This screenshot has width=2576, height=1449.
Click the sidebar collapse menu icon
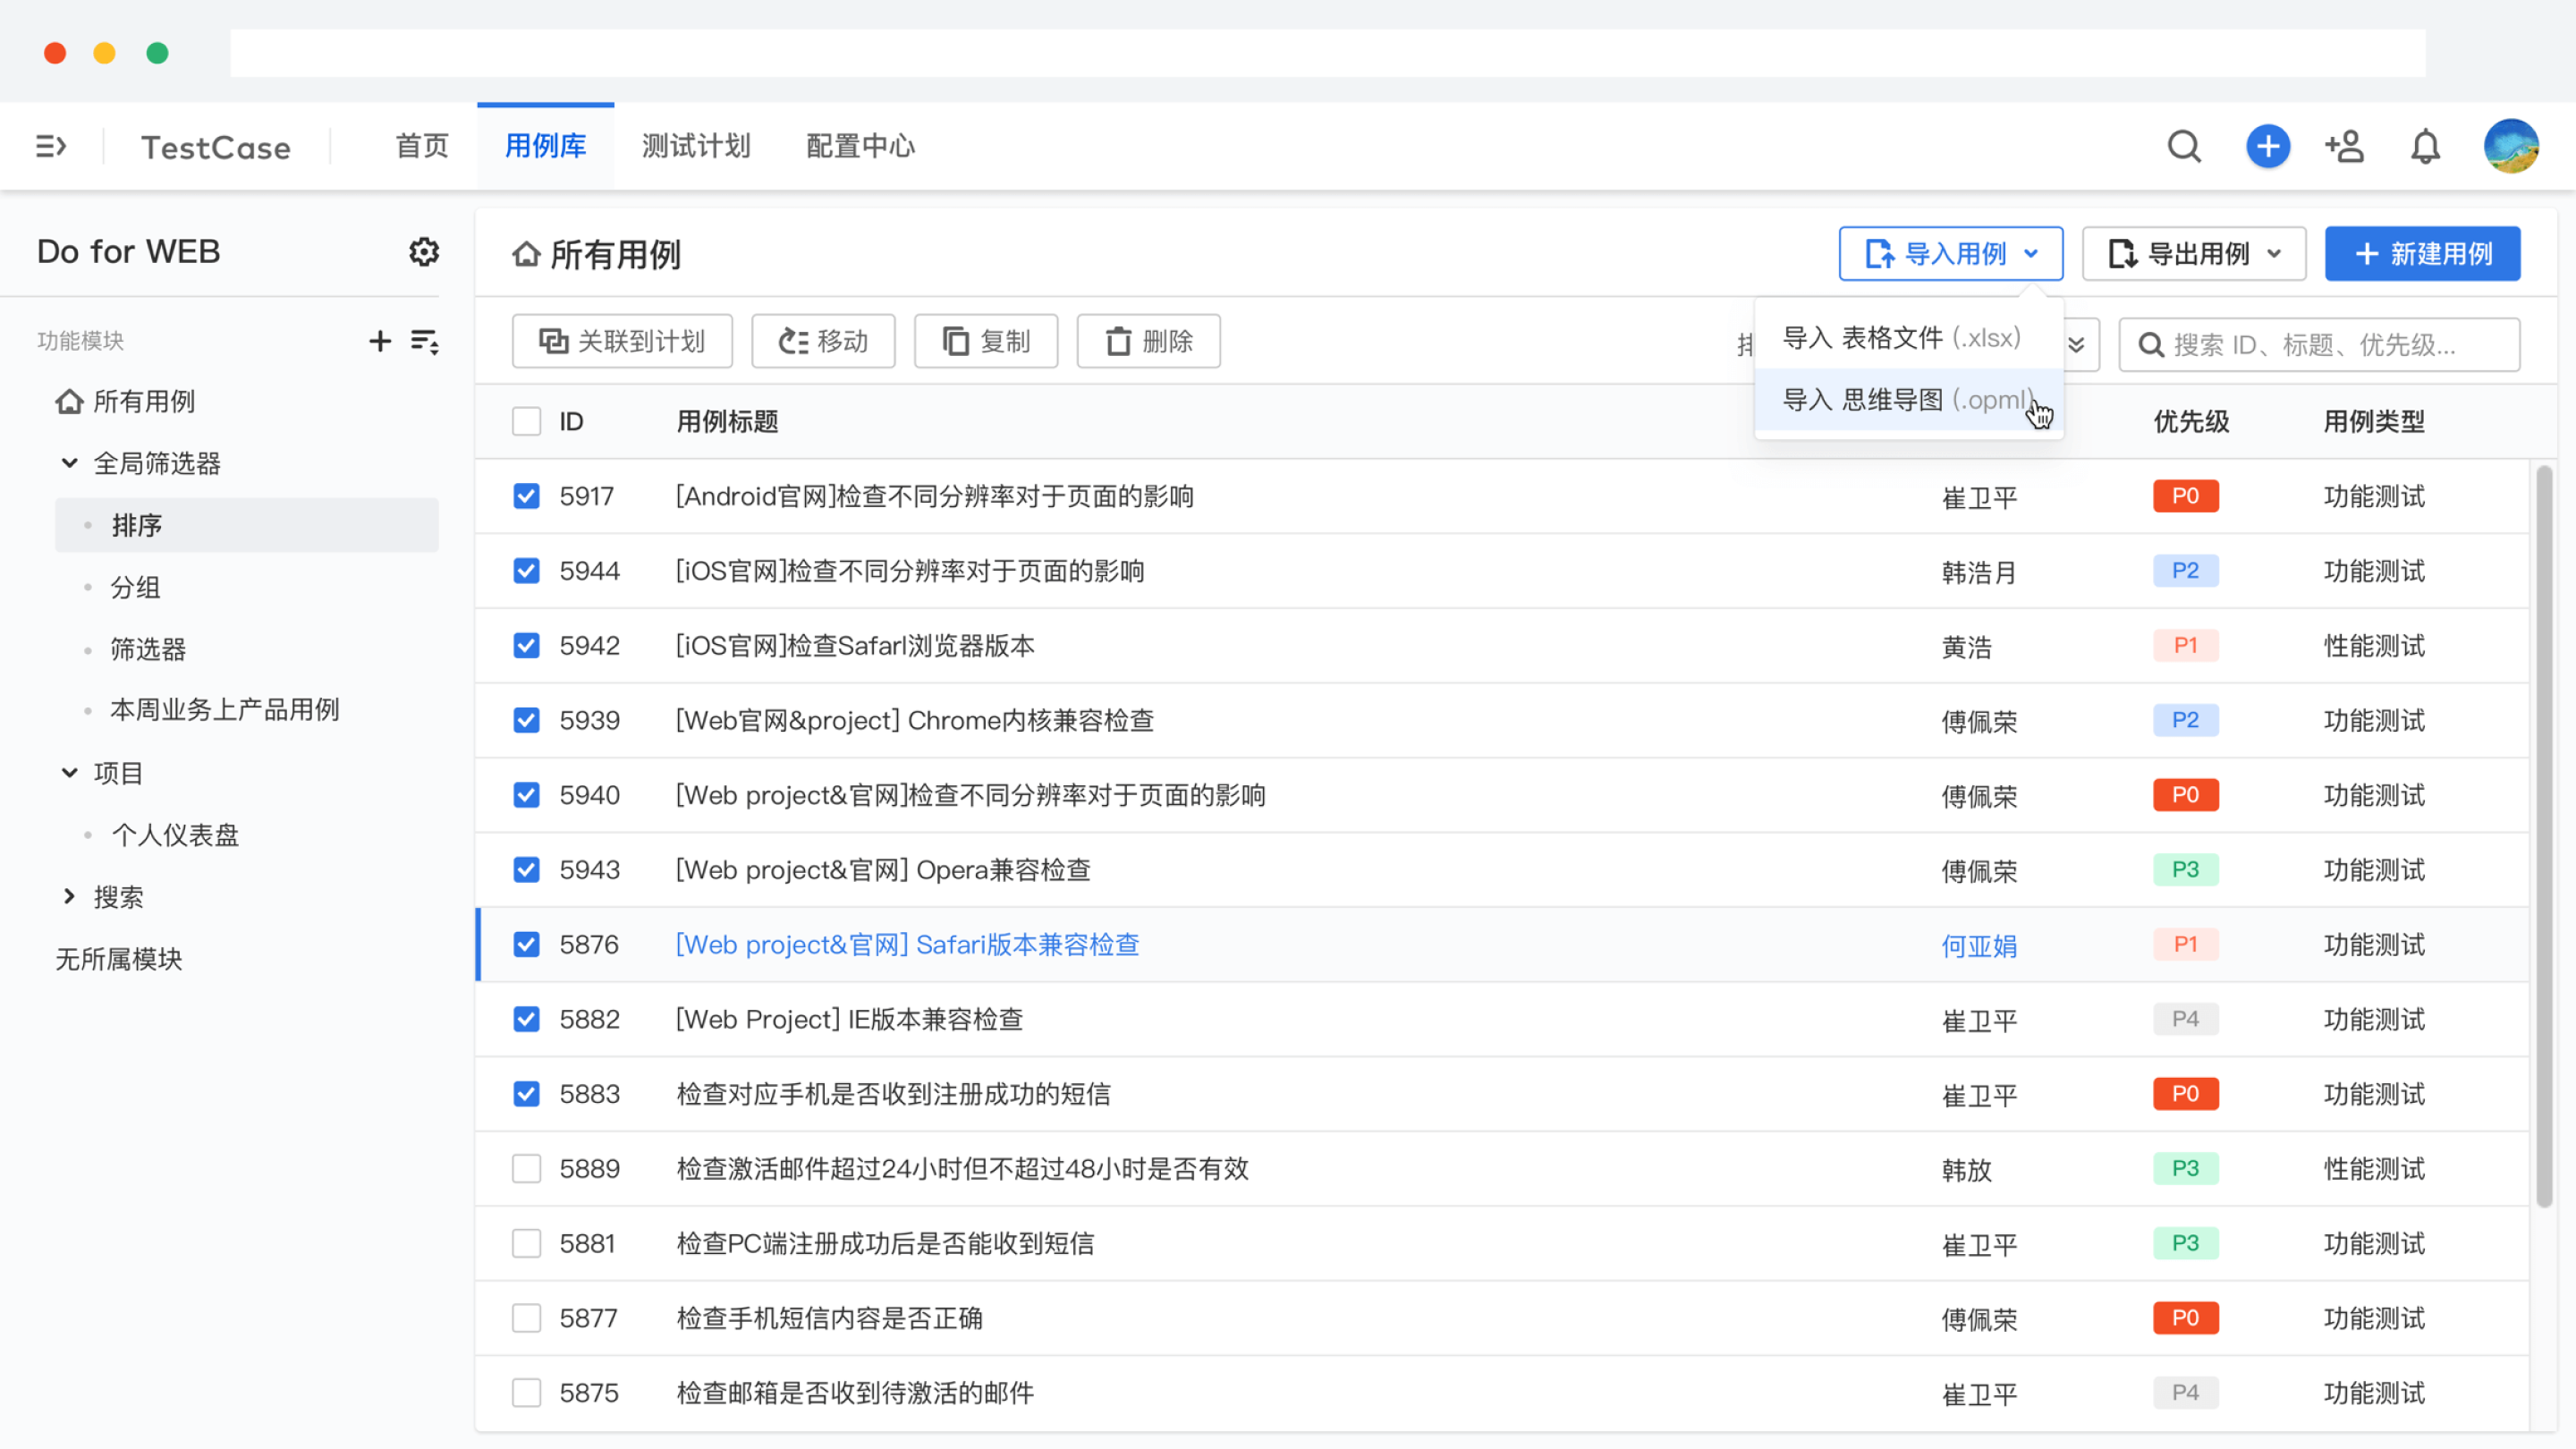[x=51, y=147]
